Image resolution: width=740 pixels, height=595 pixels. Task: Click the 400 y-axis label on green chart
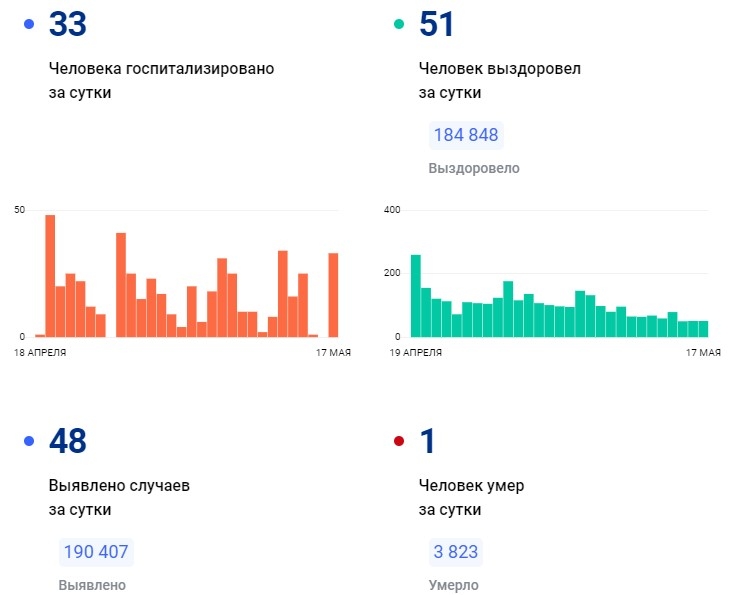392,210
